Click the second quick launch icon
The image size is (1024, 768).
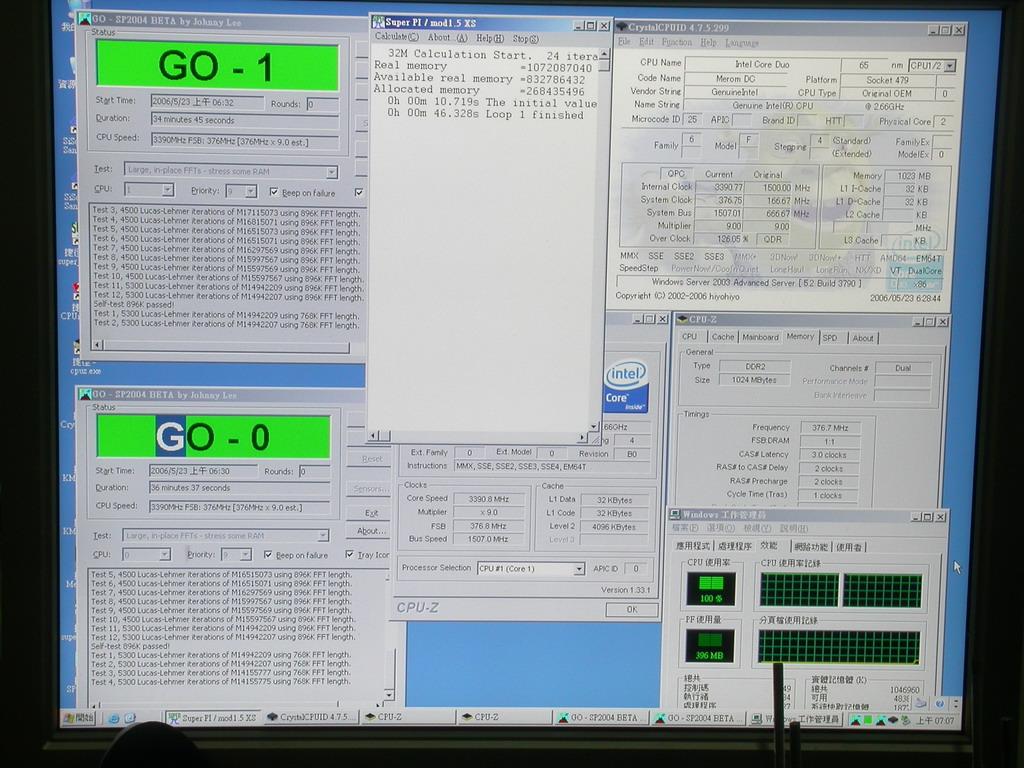tap(130, 718)
